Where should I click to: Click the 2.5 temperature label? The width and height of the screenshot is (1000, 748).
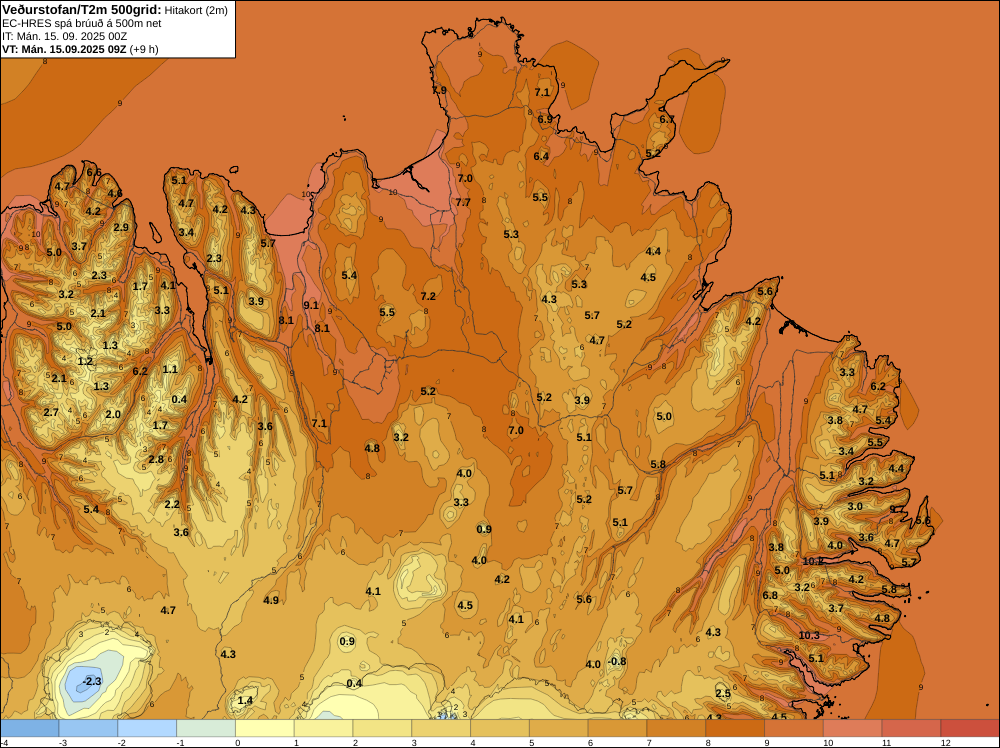point(723,694)
